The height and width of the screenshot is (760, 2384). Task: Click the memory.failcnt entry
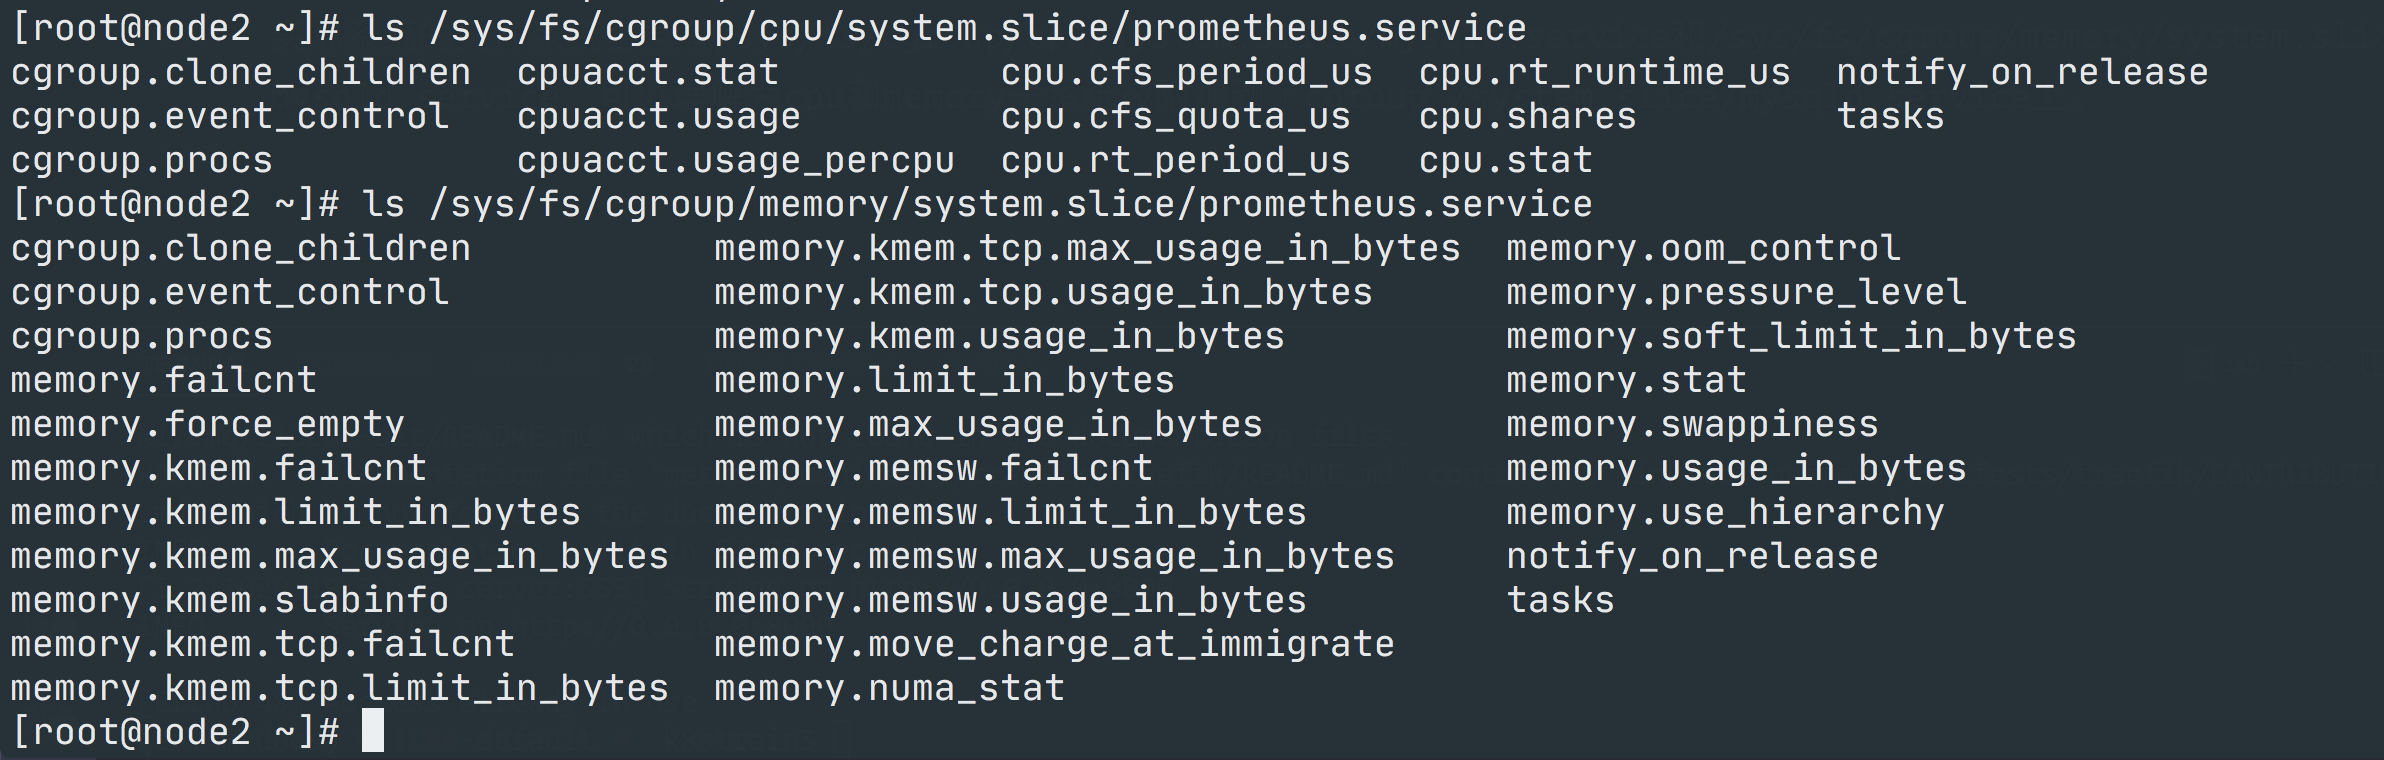[163, 380]
